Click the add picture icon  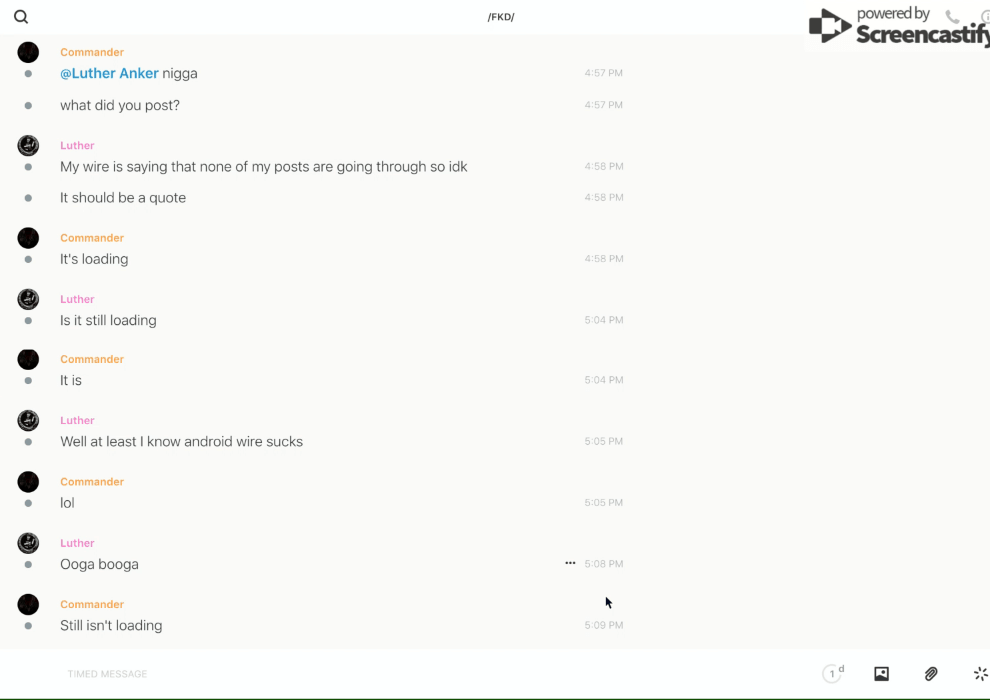[x=881, y=674]
